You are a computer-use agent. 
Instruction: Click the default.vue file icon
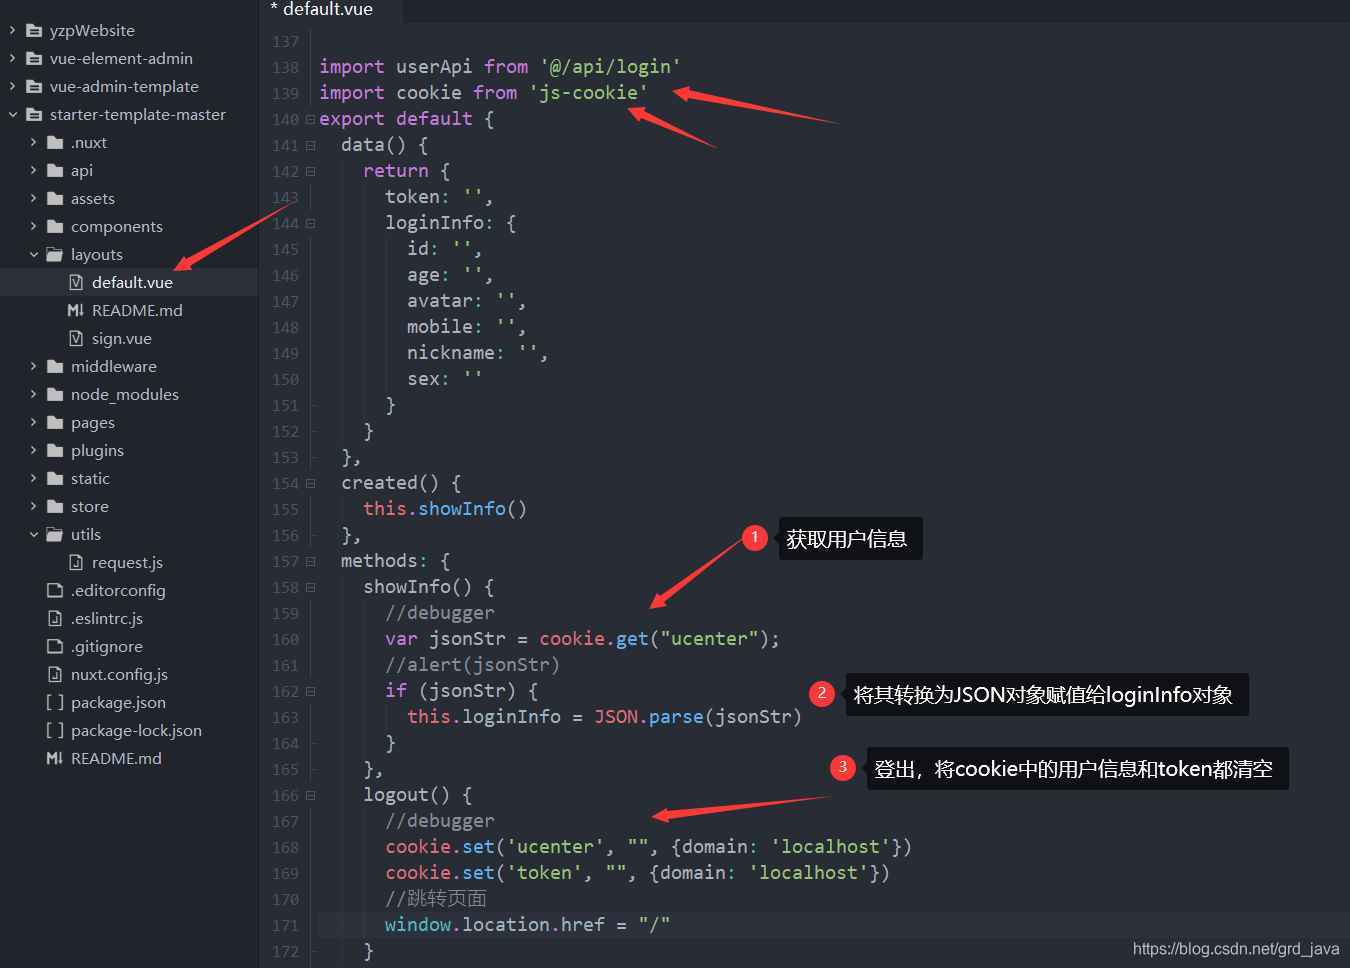tap(76, 282)
